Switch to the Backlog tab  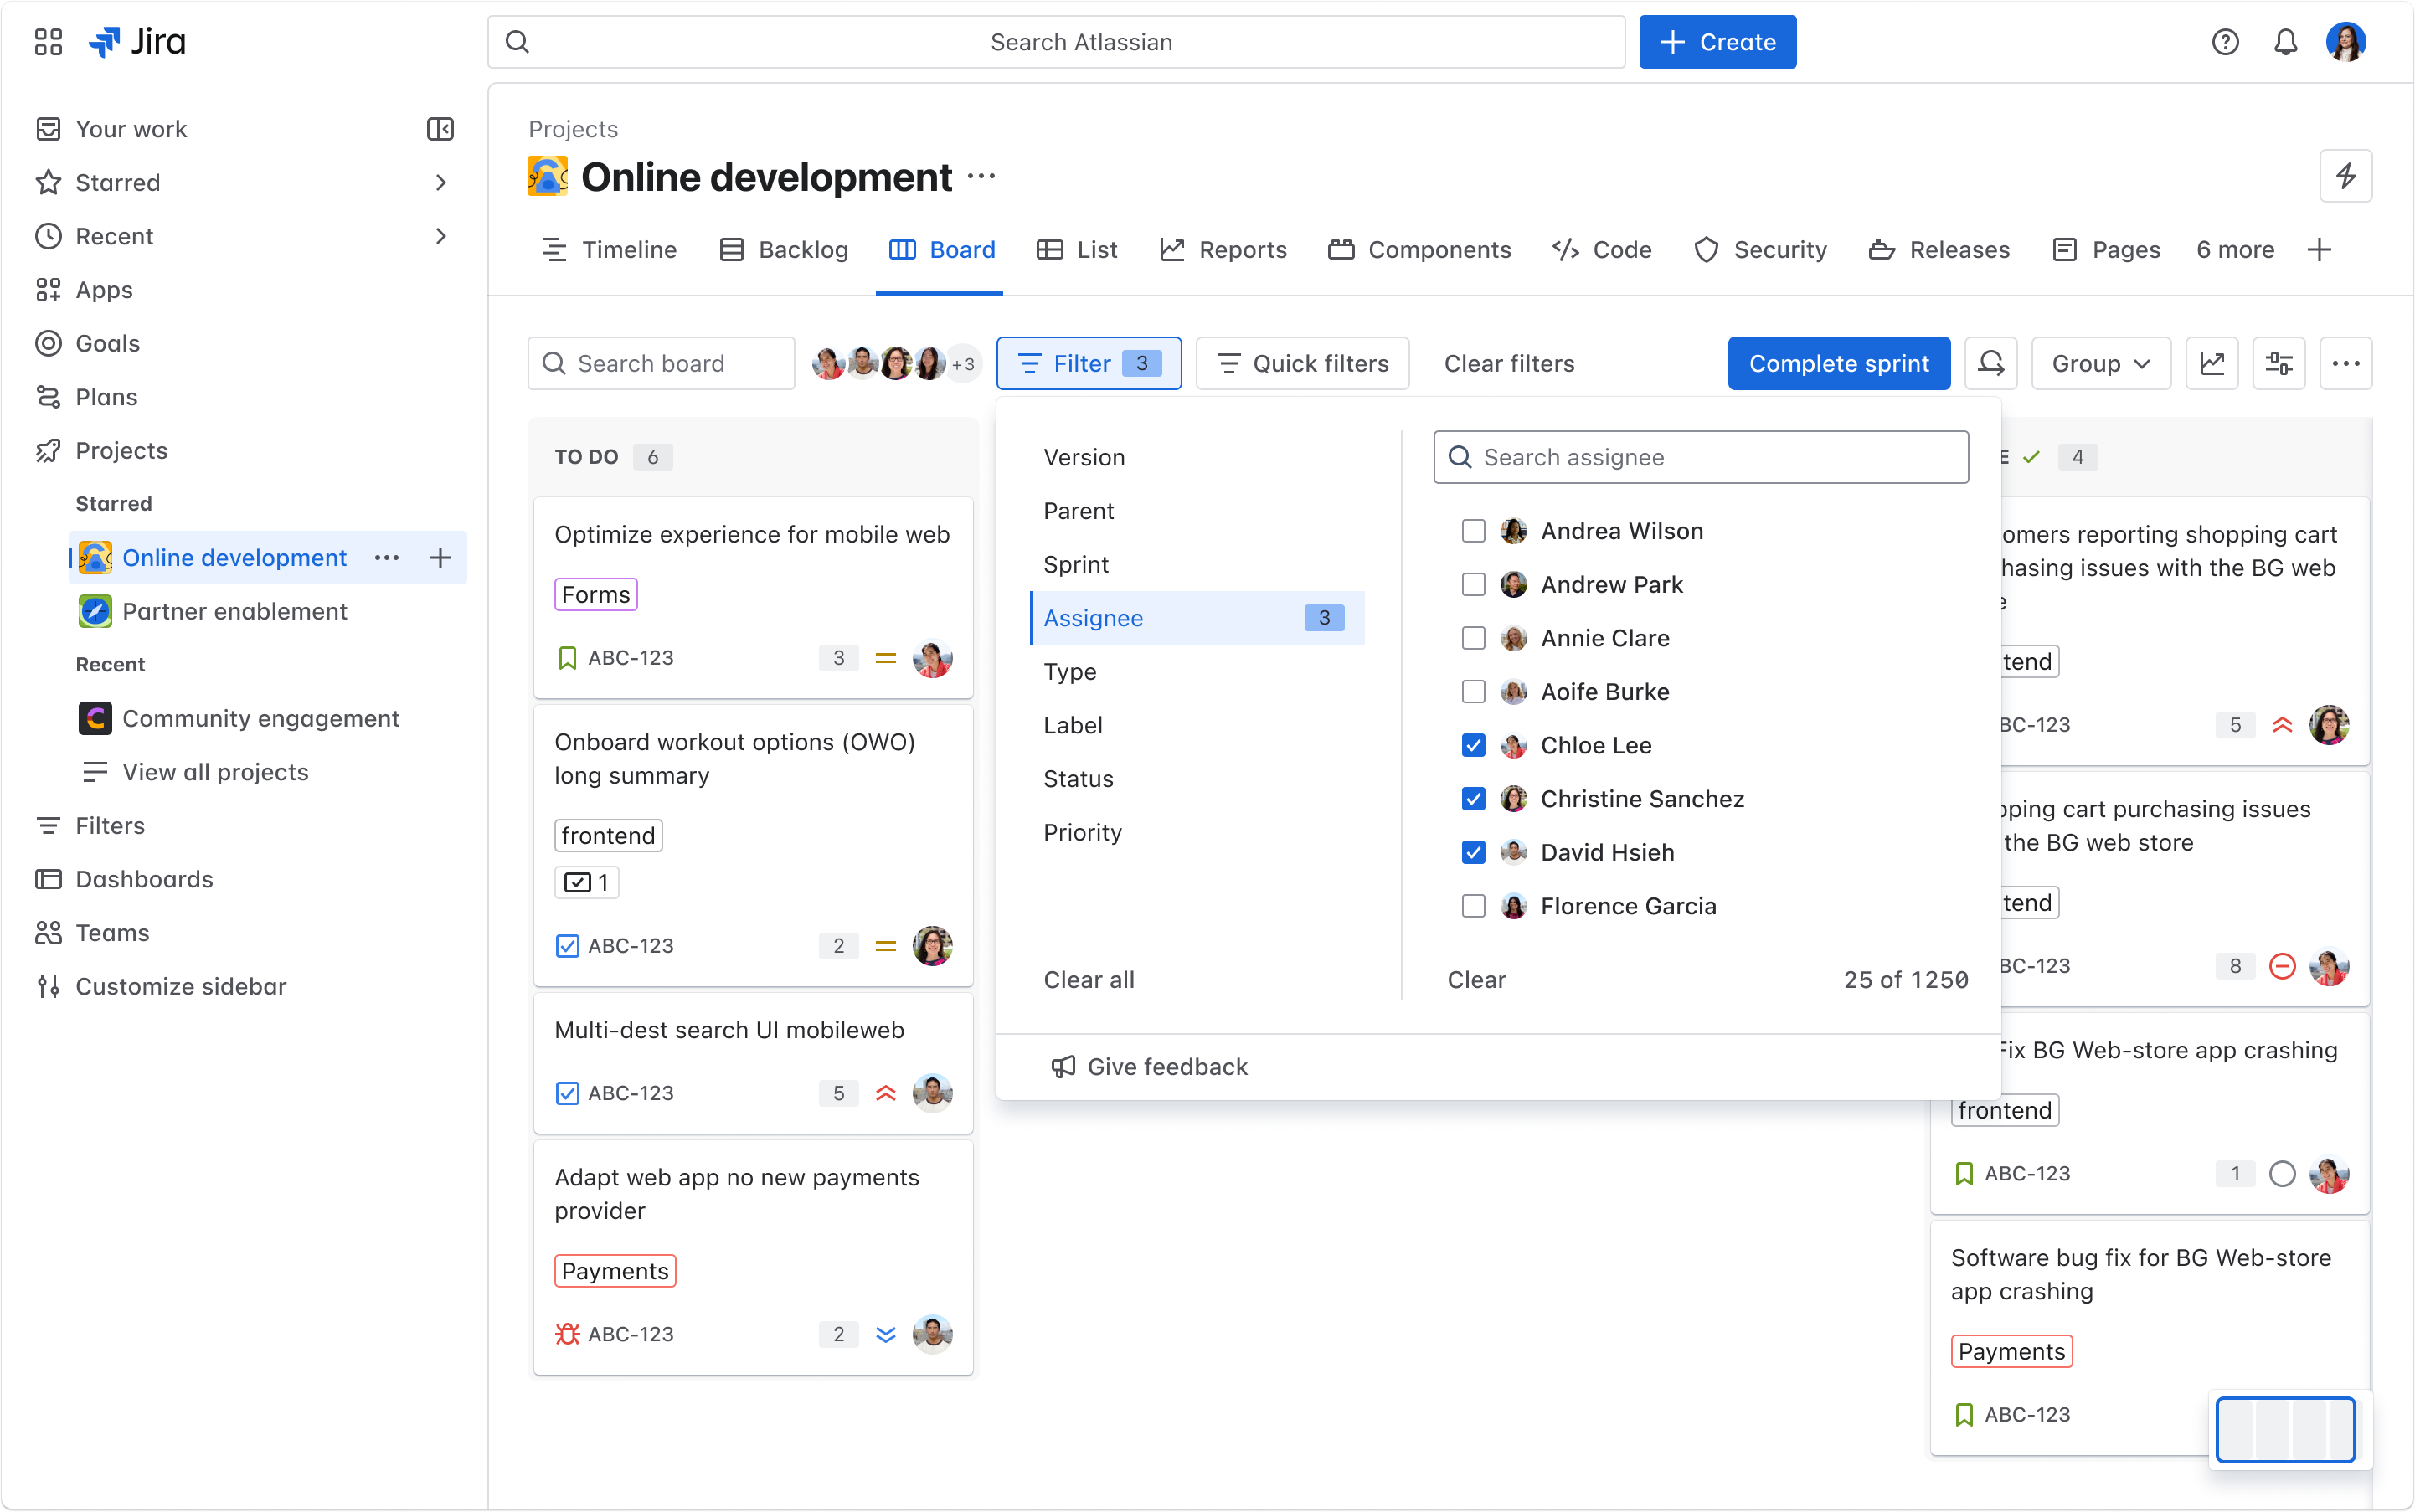[784, 250]
